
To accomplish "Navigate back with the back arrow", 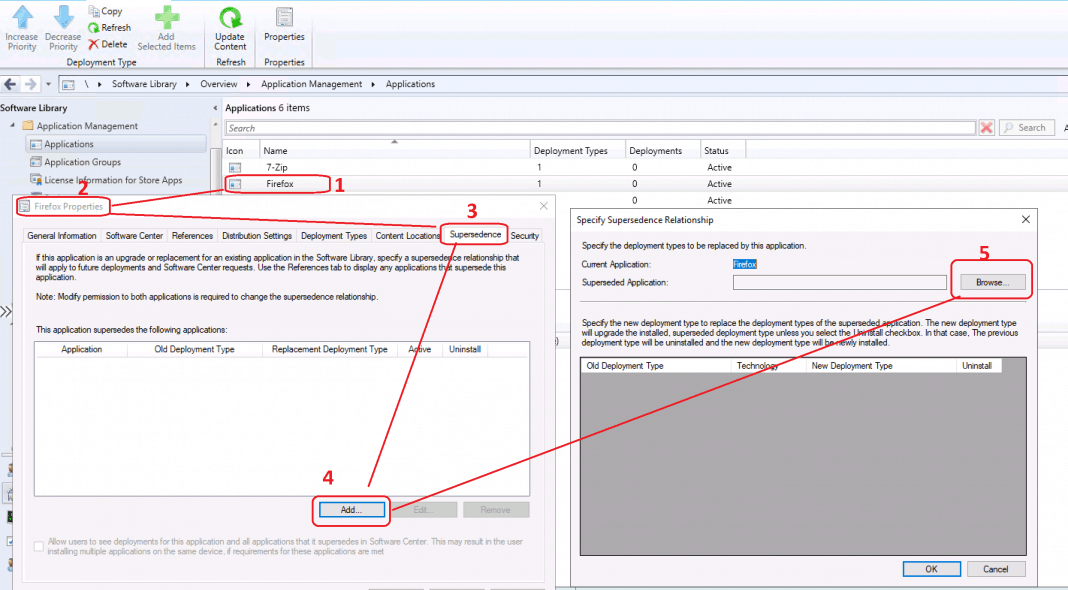I will (10, 84).
